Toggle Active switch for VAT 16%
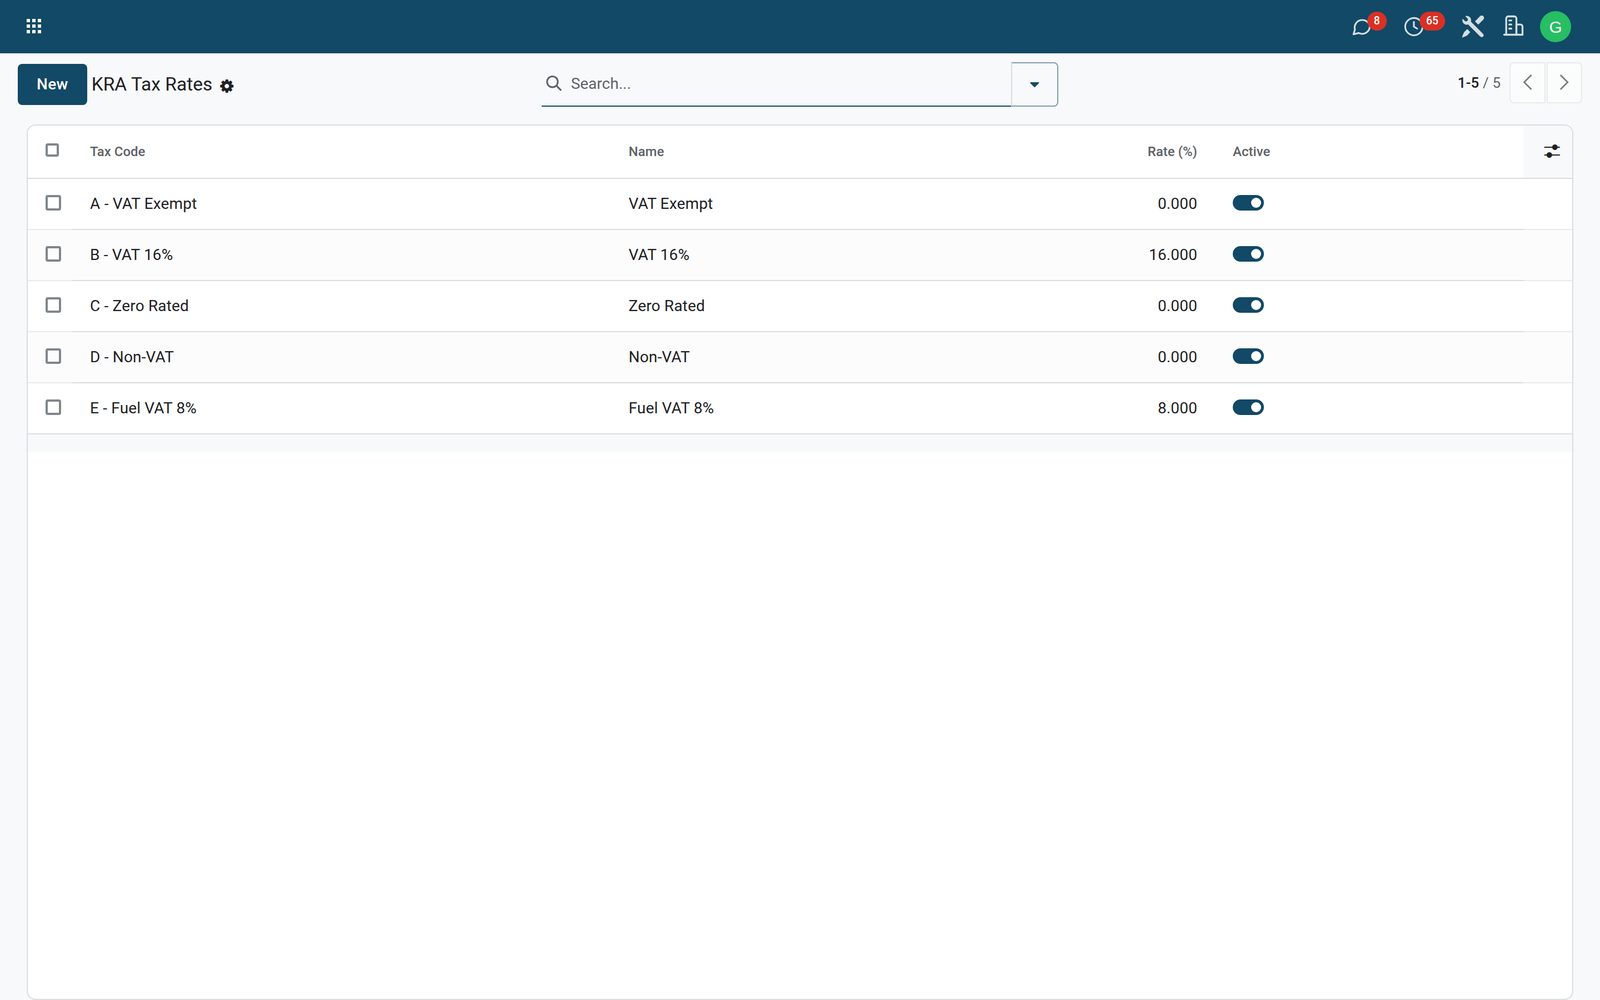The height and width of the screenshot is (1000, 1600). [1248, 254]
